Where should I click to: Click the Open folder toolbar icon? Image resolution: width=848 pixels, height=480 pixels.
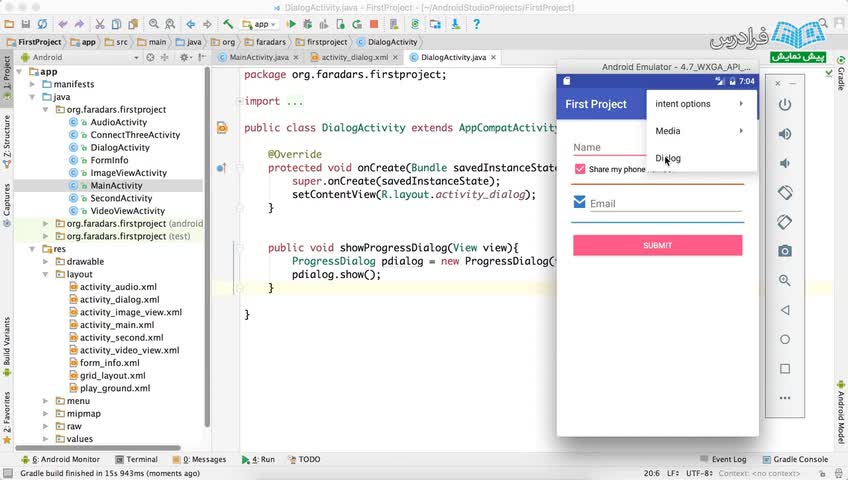pos(9,24)
